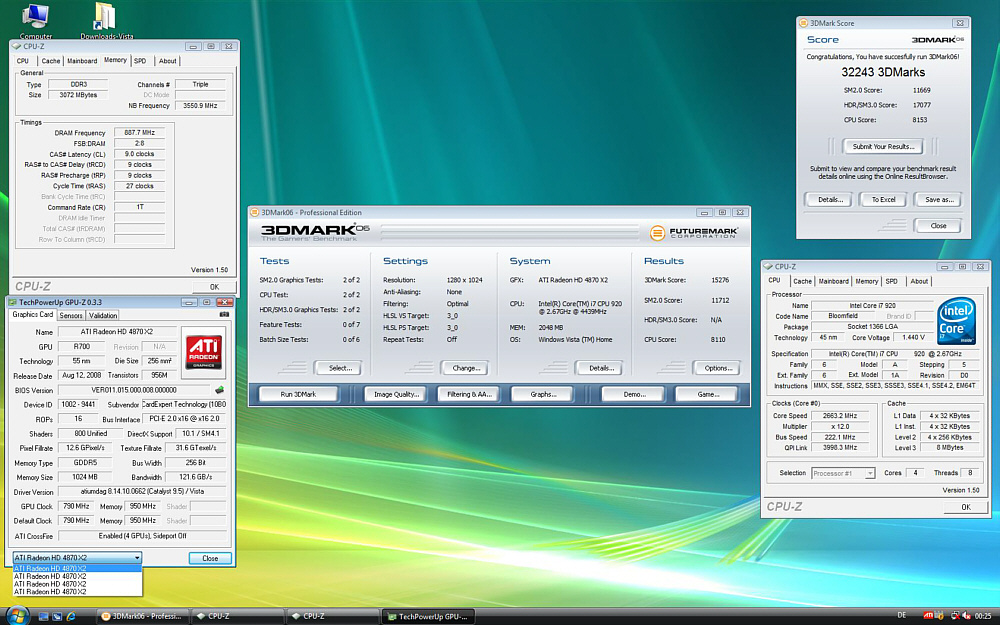Click the ATI Radeon logo in GPU-Z
The height and width of the screenshot is (625, 1000).
(203, 351)
